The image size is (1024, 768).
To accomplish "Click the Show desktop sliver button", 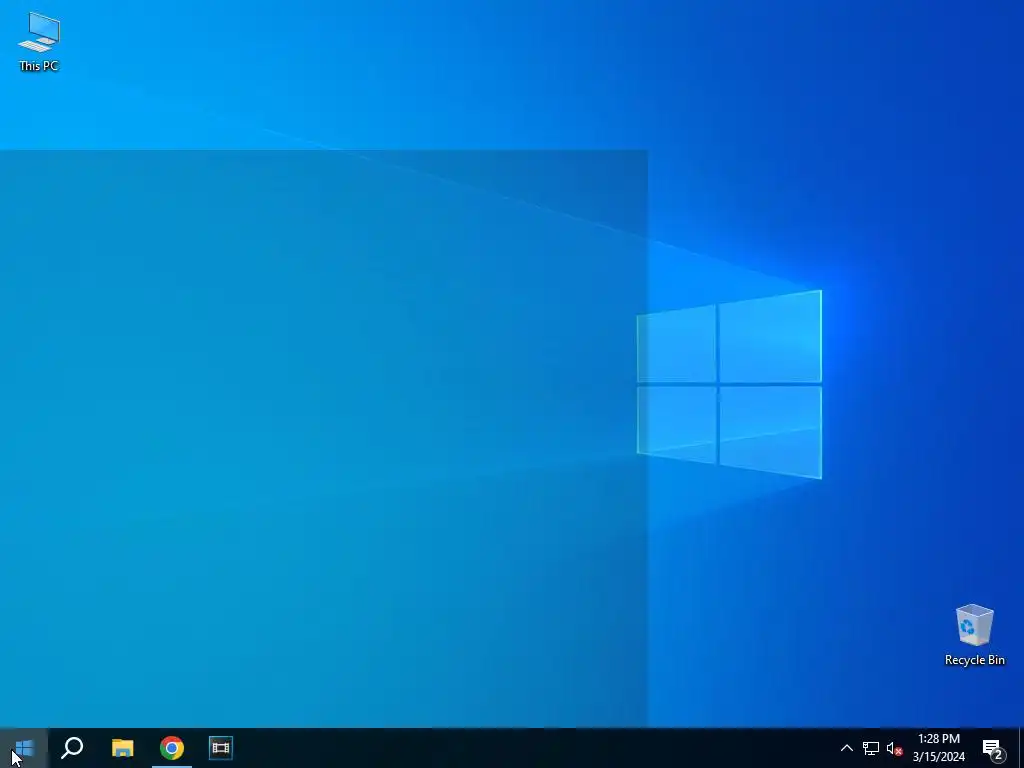I will pos(1021,748).
